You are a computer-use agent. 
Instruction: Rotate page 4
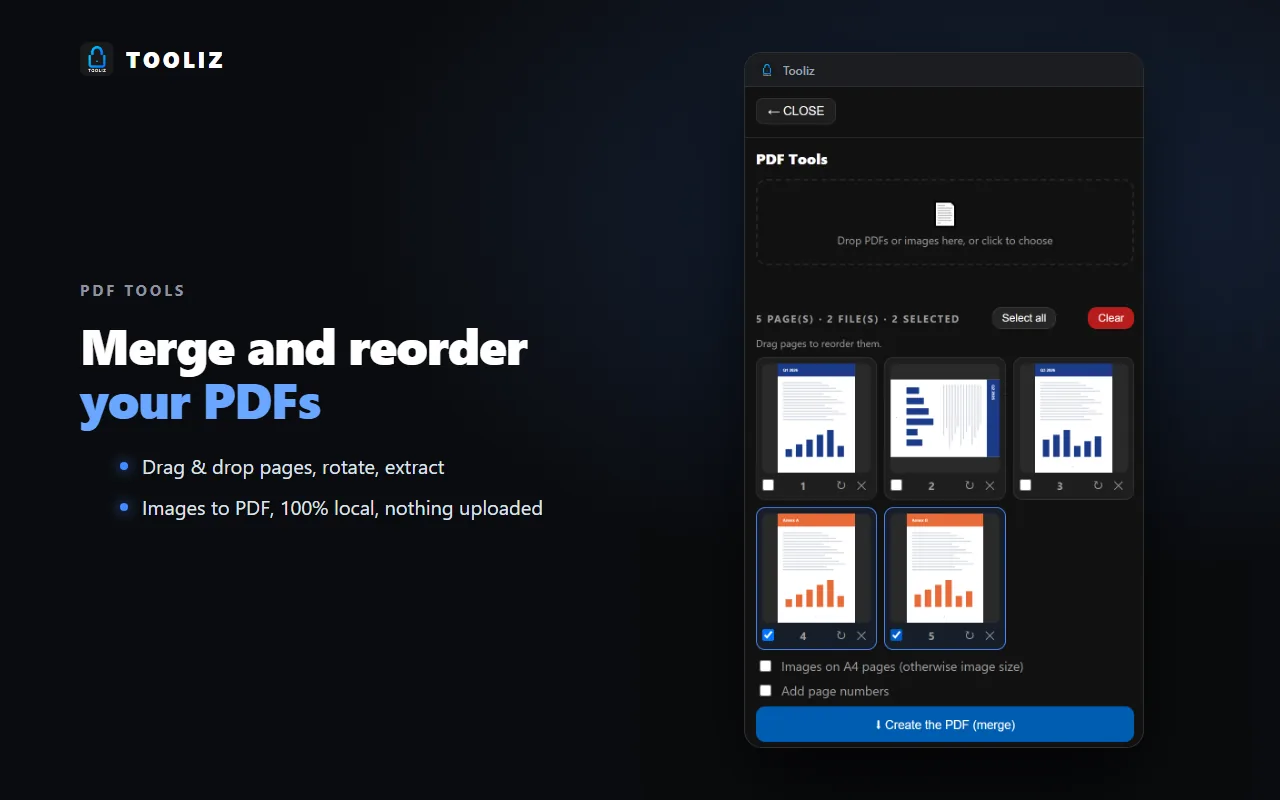841,635
